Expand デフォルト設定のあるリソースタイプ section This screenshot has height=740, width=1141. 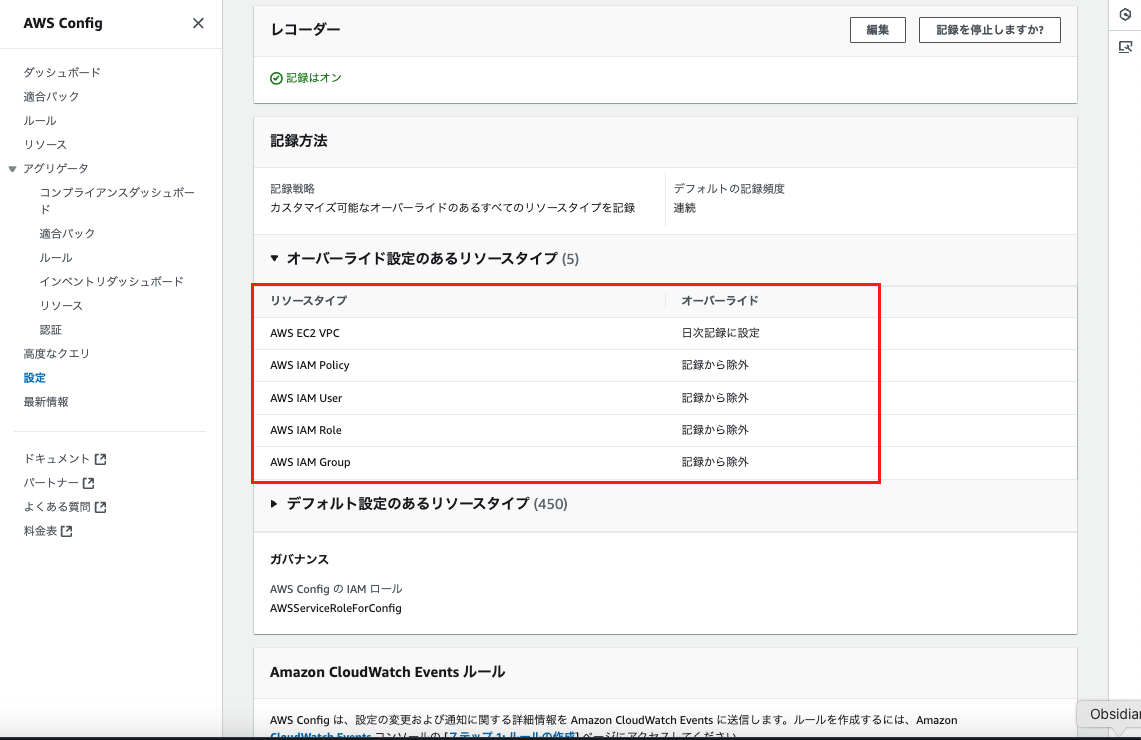275,504
